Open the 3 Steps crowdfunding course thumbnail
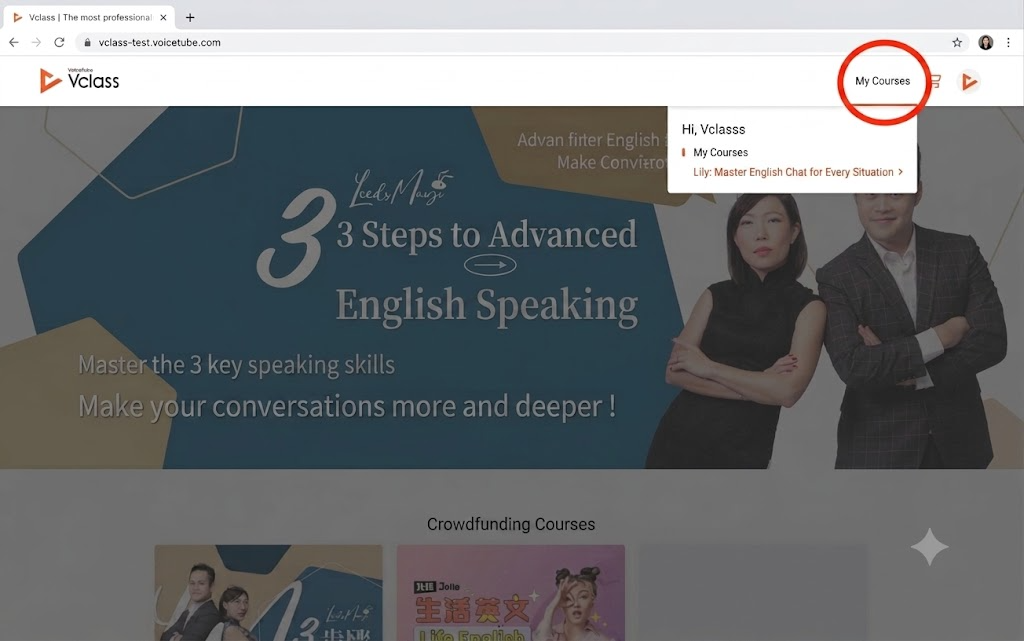 [268, 593]
